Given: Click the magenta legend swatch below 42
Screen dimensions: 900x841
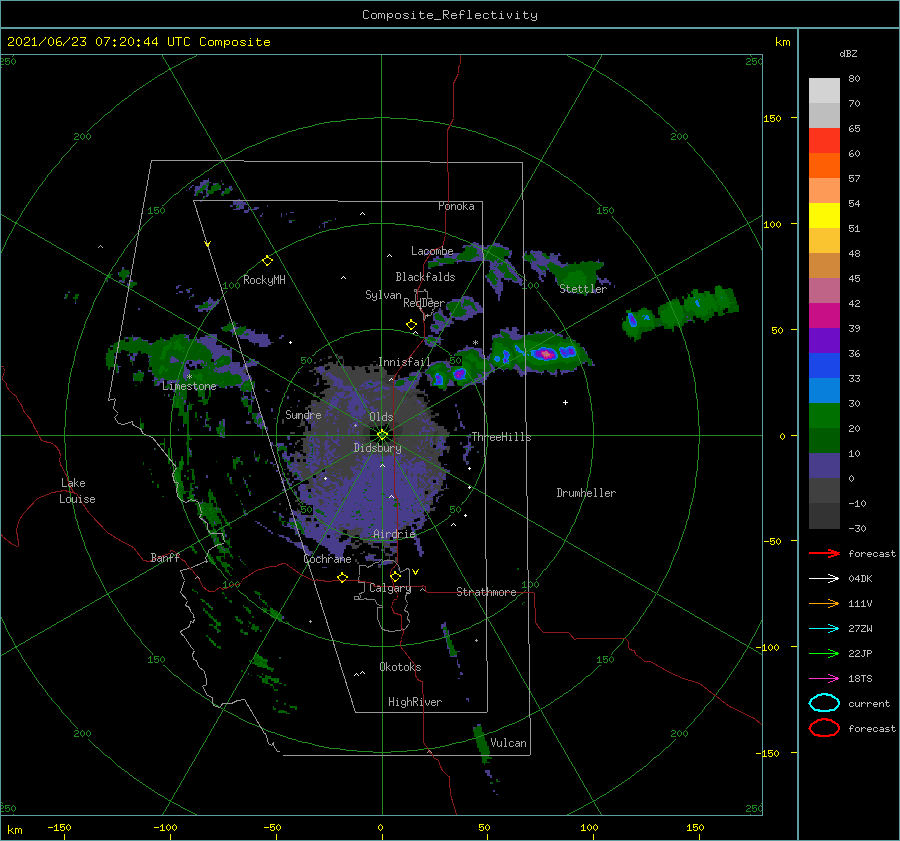Looking at the screenshot, I should click(824, 316).
